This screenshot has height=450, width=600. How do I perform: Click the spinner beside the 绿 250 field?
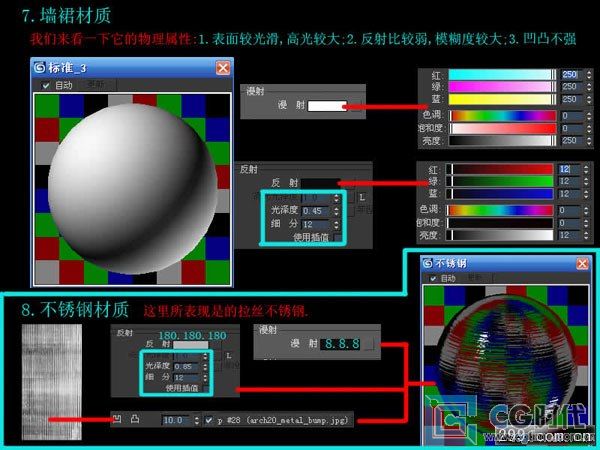coord(589,87)
